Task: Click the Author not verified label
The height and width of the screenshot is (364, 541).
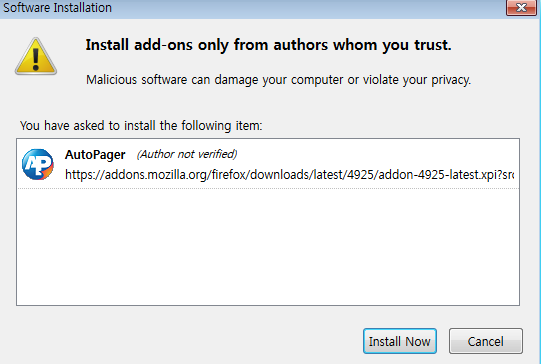Action: click(x=187, y=154)
